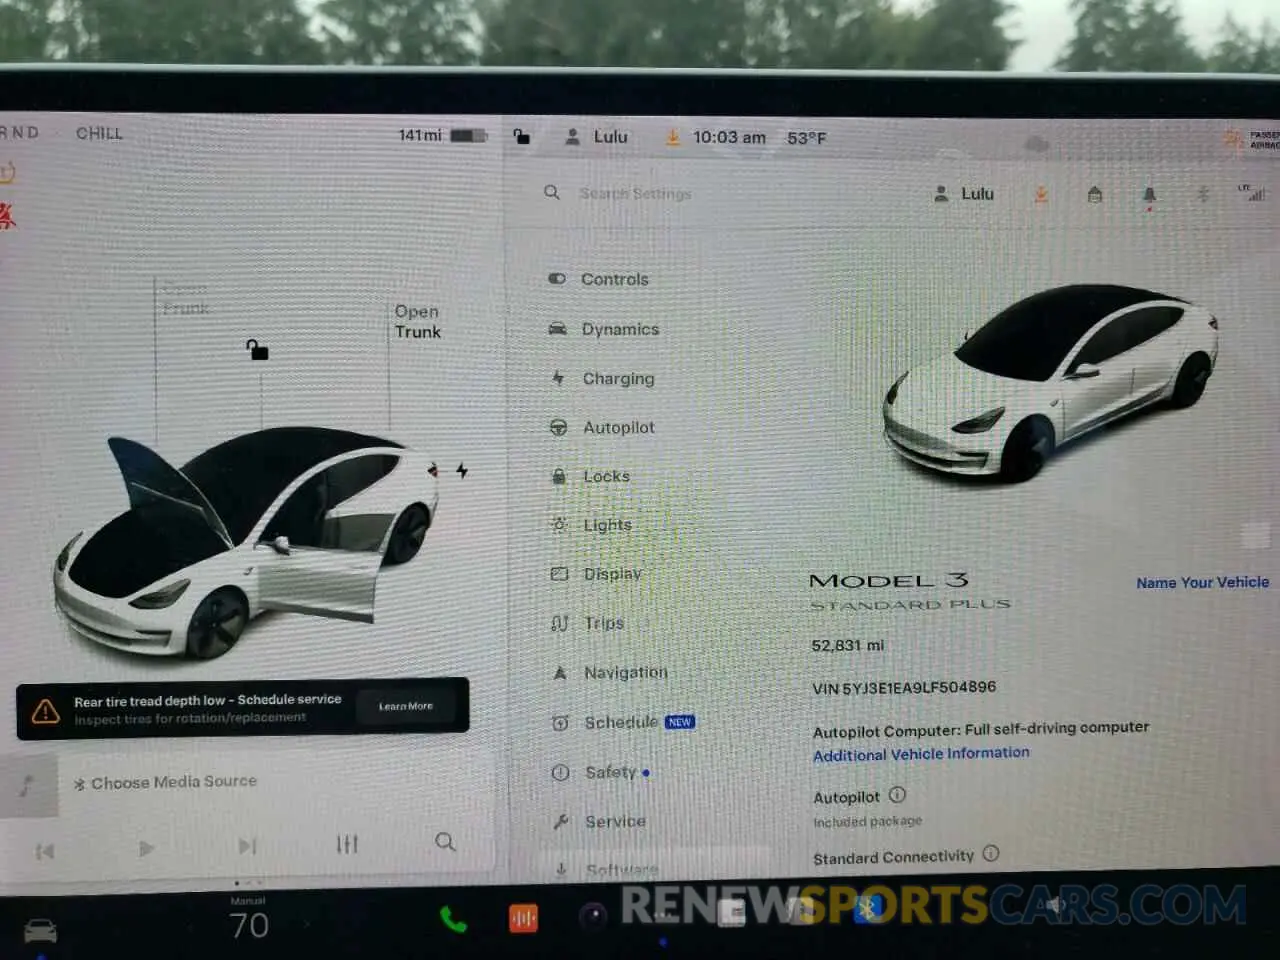Open Autopilot settings

click(x=602, y=427)
